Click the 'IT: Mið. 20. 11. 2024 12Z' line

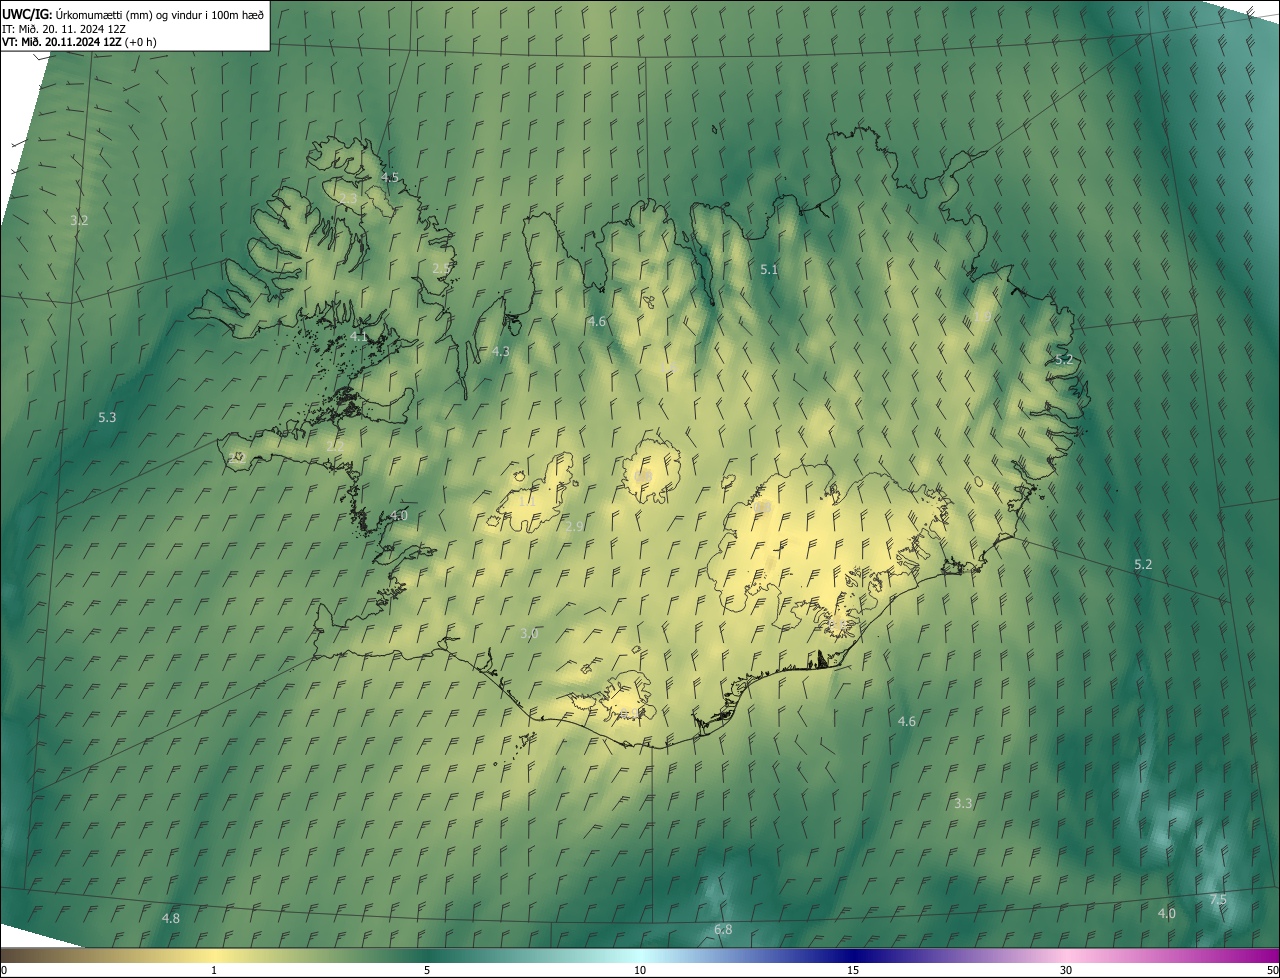click(x=63, y=28)
